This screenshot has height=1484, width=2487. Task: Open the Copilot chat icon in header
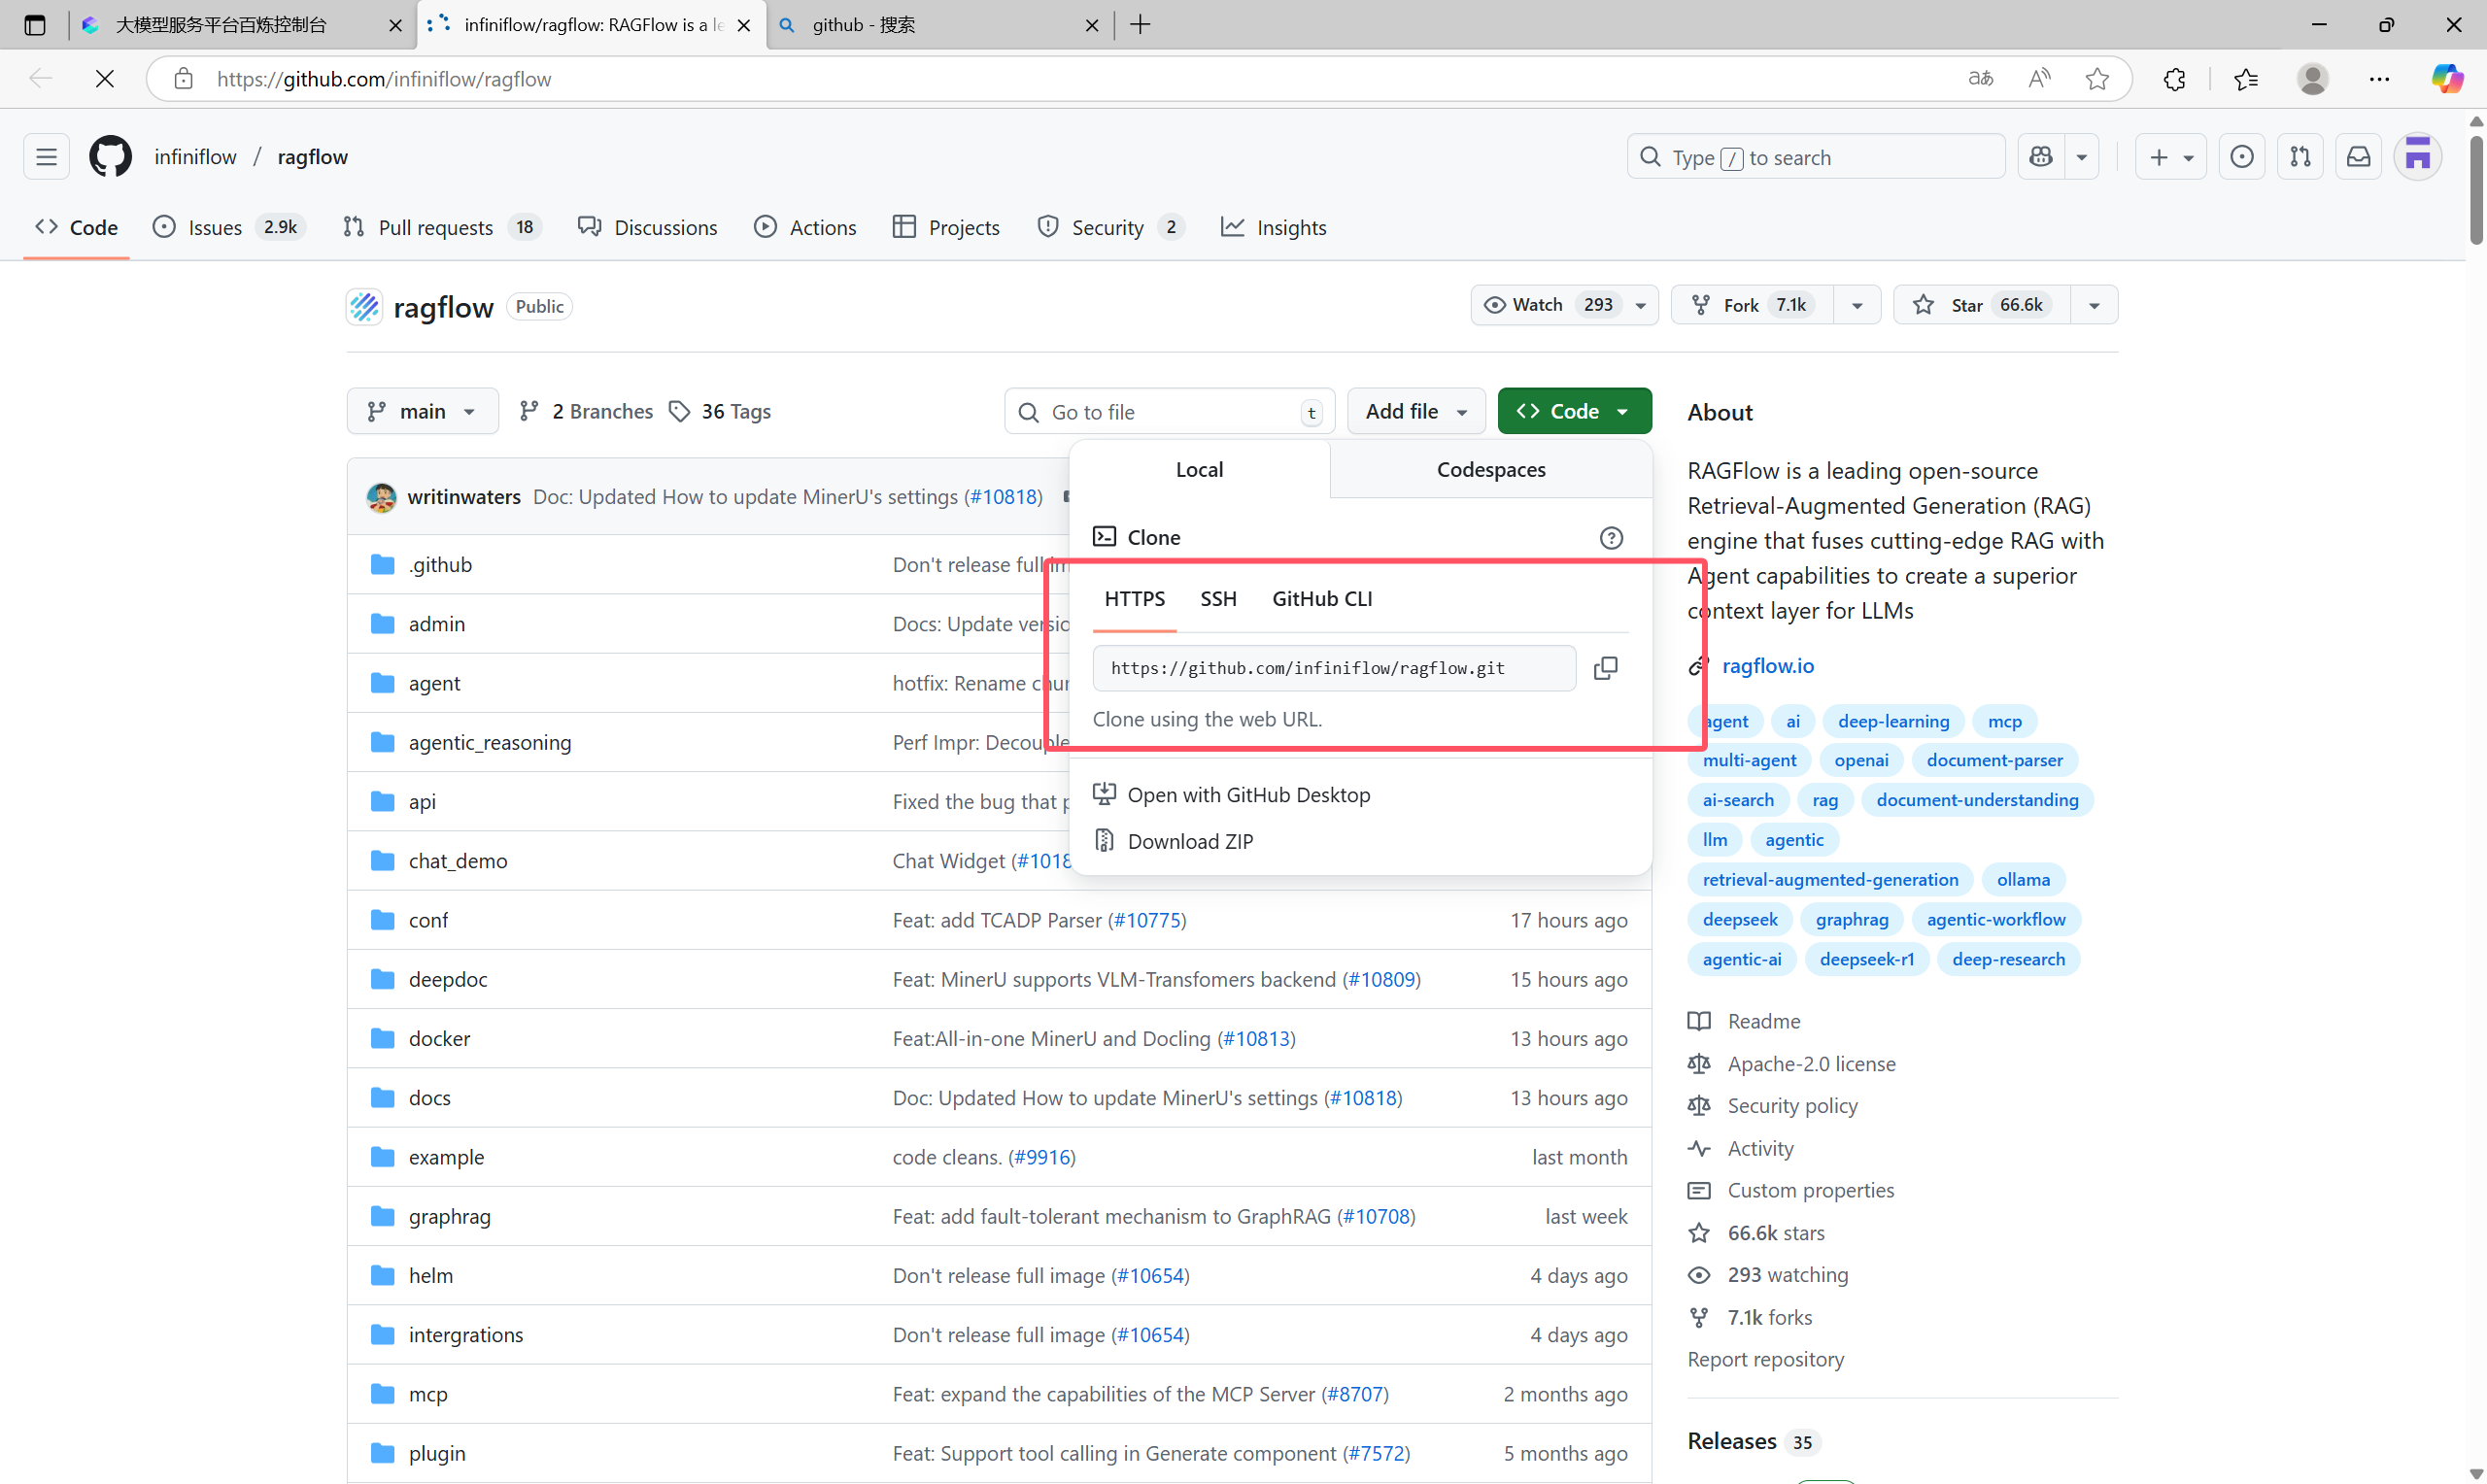pyautogui.click(x=2041, y=157)
